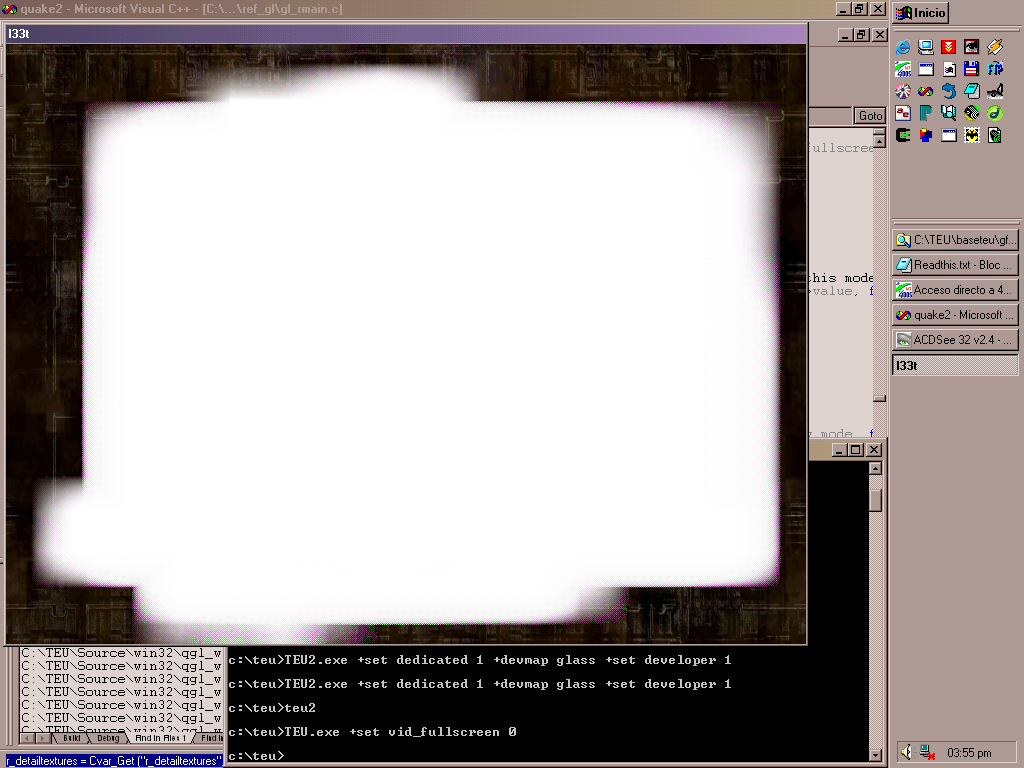Click the l33t window title bar
The width and height of the screenshot is (1024, 768).
click(x=406, y=33)
